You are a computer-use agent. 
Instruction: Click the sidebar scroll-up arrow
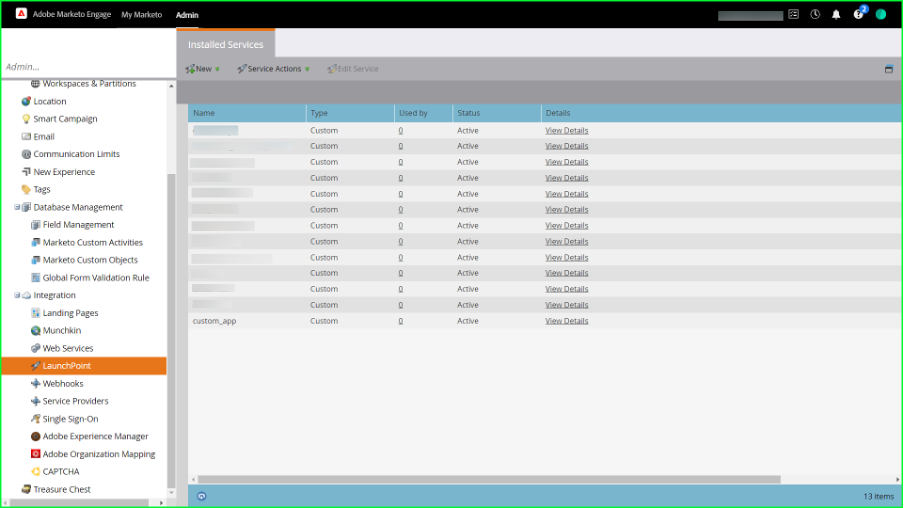(x=171, y=86)
